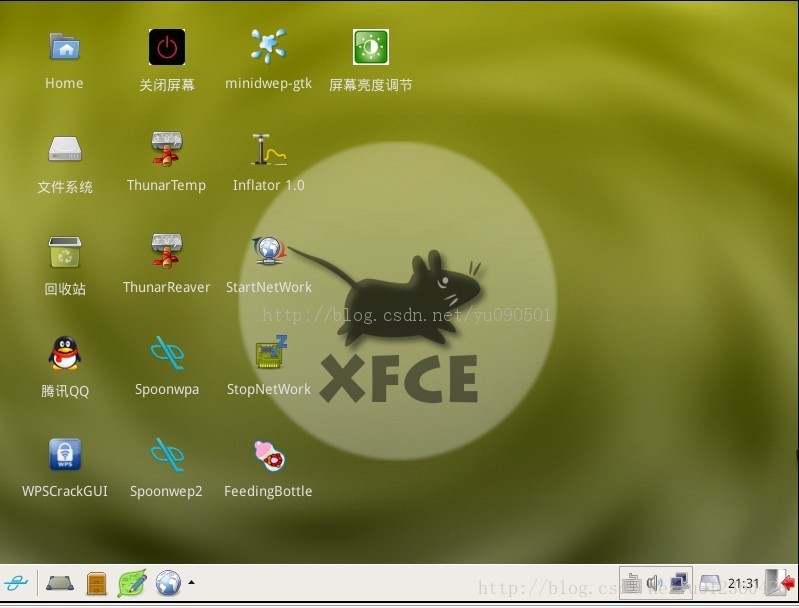This screenshot has width=799, height=608.
Task: Open the 文件系统 drive icon
Action: pos(65,149)
